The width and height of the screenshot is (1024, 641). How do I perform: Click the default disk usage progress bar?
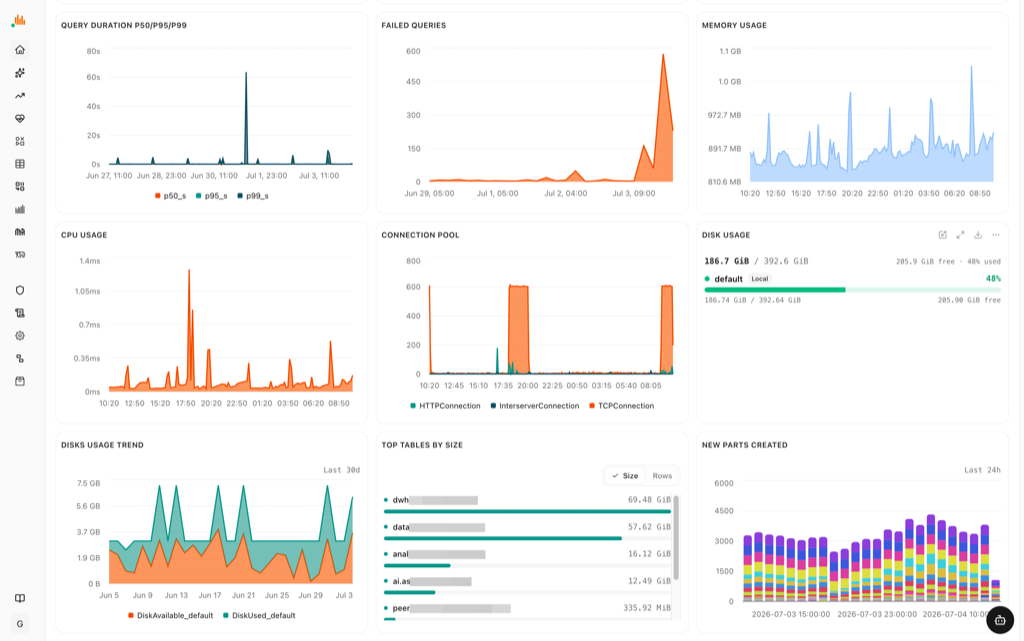tap(852, 289)
